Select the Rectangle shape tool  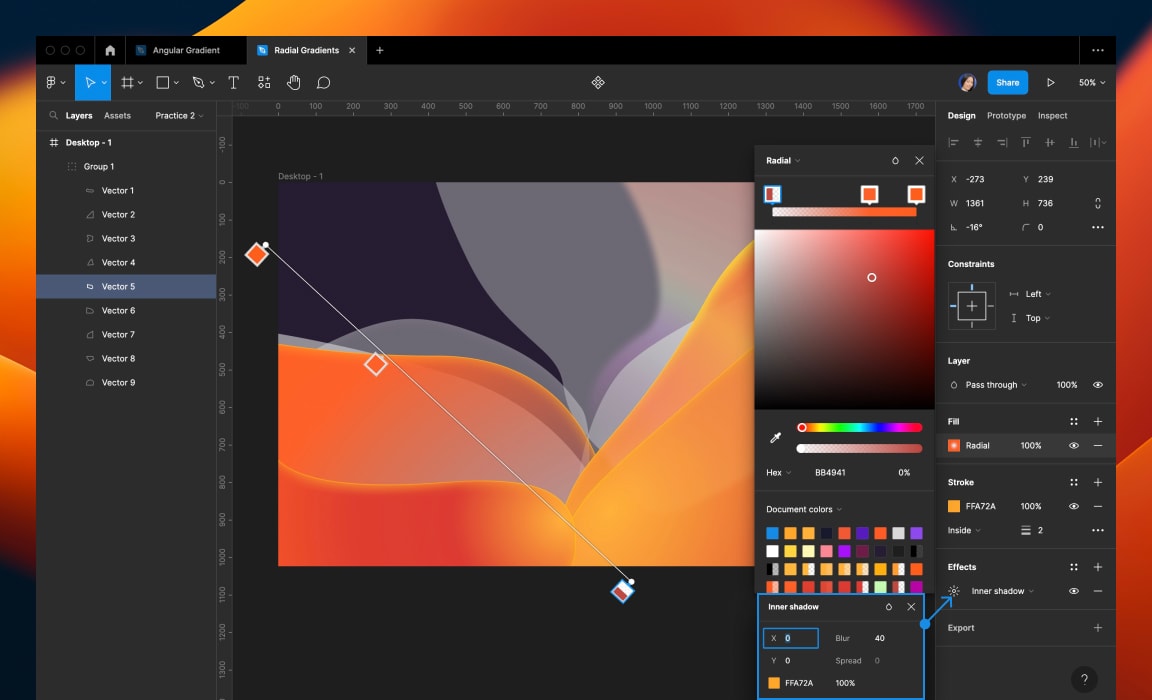161,82
